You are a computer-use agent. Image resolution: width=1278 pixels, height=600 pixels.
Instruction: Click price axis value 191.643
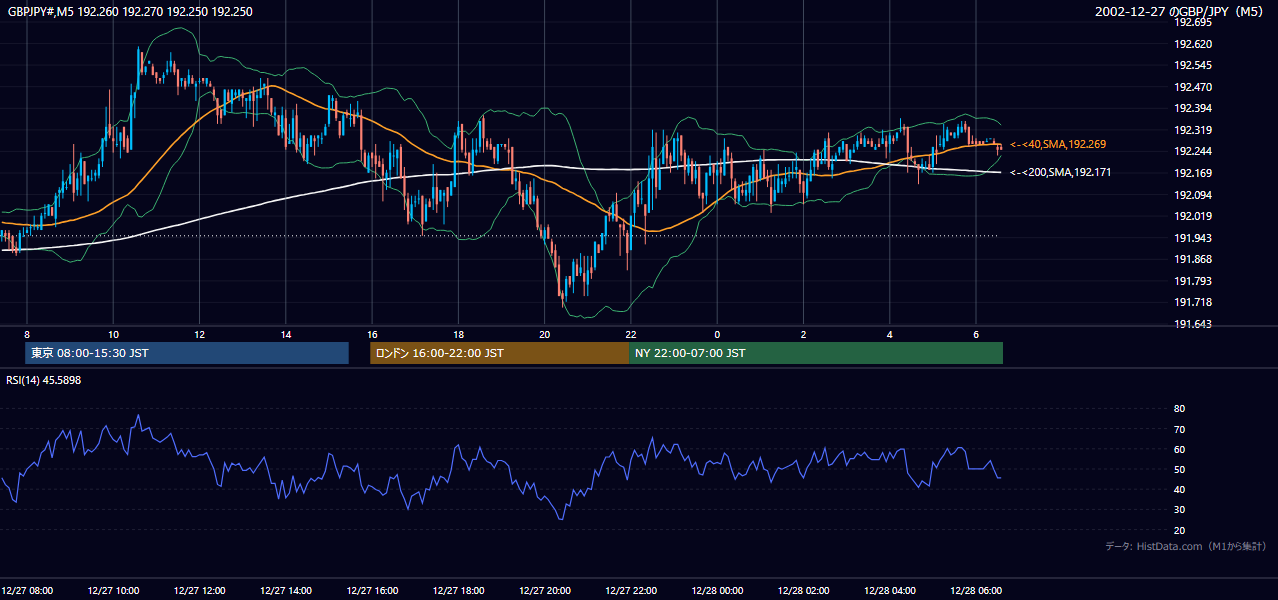coord(1193,324)
